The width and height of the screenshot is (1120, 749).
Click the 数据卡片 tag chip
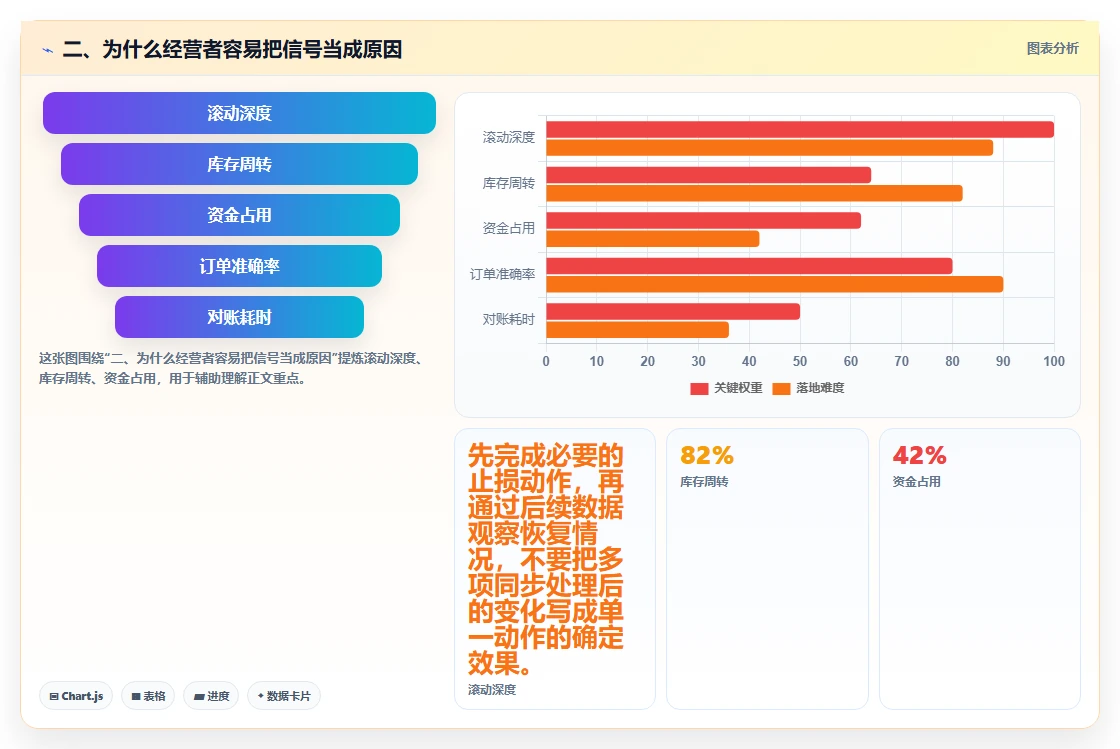tap(284, 696)
